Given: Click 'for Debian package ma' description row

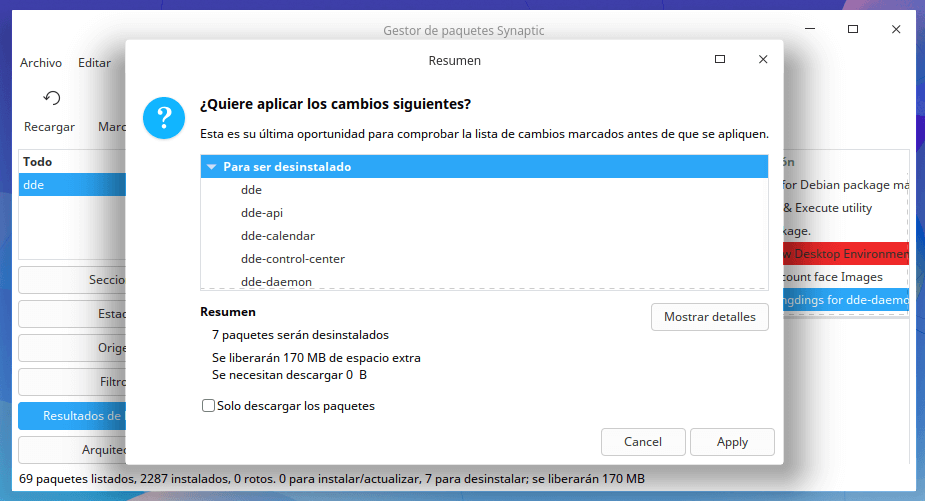Looking at the screenshot, I should tap(846, 185).
